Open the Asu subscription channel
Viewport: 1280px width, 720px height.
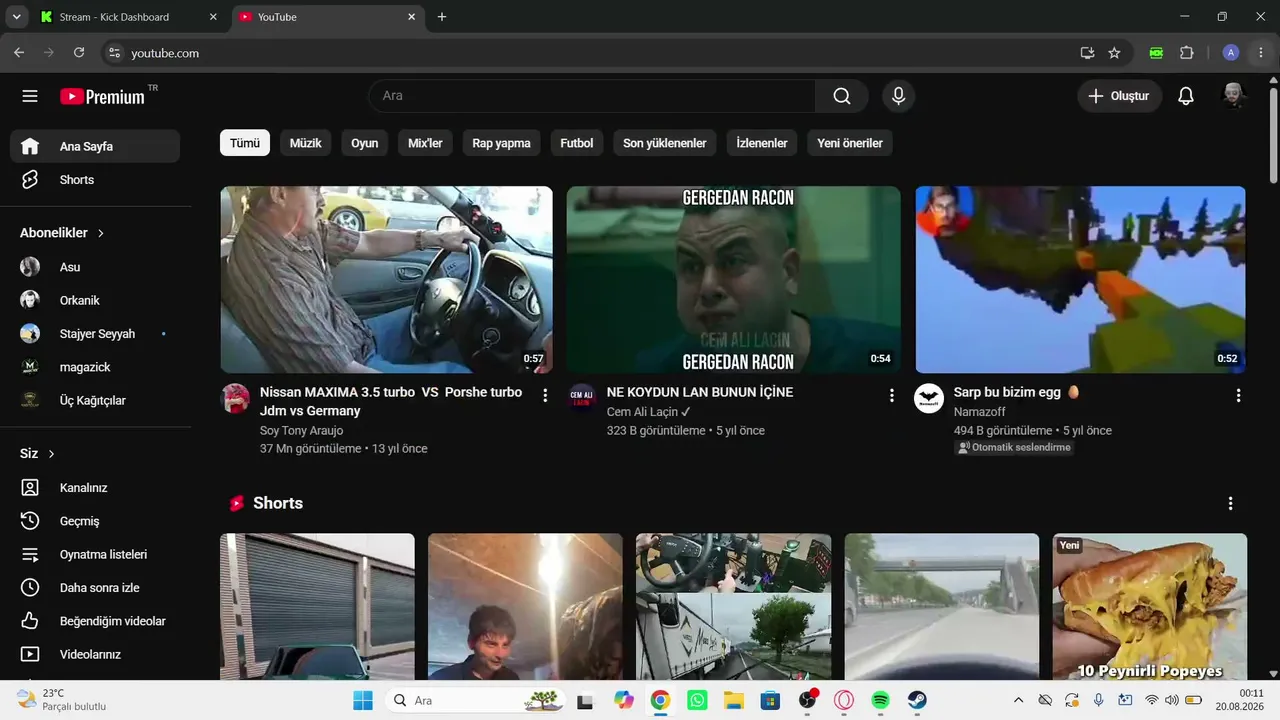95,267
